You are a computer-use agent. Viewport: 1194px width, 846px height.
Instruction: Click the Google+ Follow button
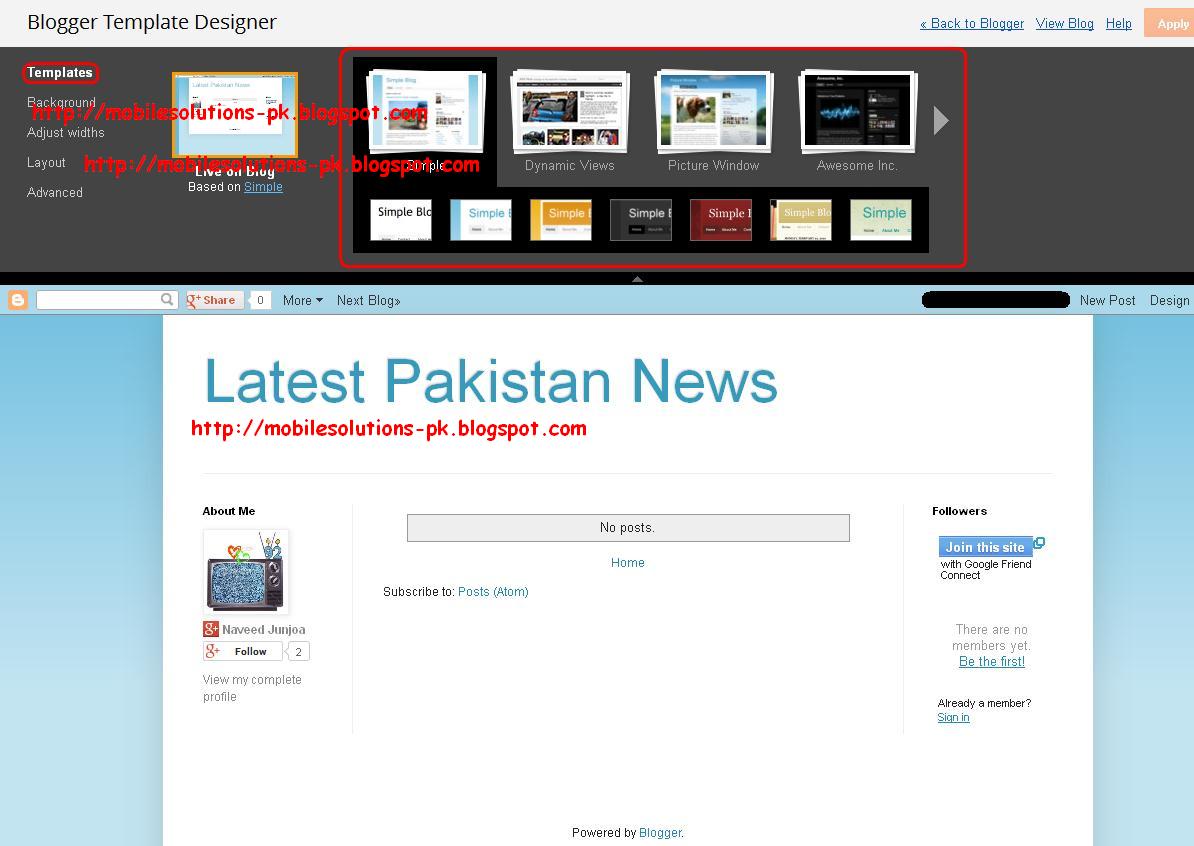243,651
